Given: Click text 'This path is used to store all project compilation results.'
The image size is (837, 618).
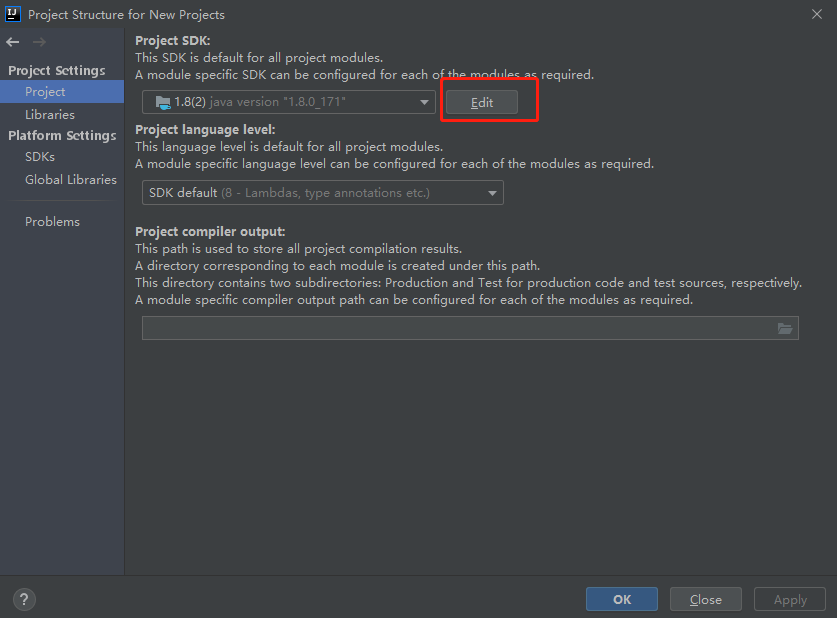Looking at the screenshot, I should 298,249.
